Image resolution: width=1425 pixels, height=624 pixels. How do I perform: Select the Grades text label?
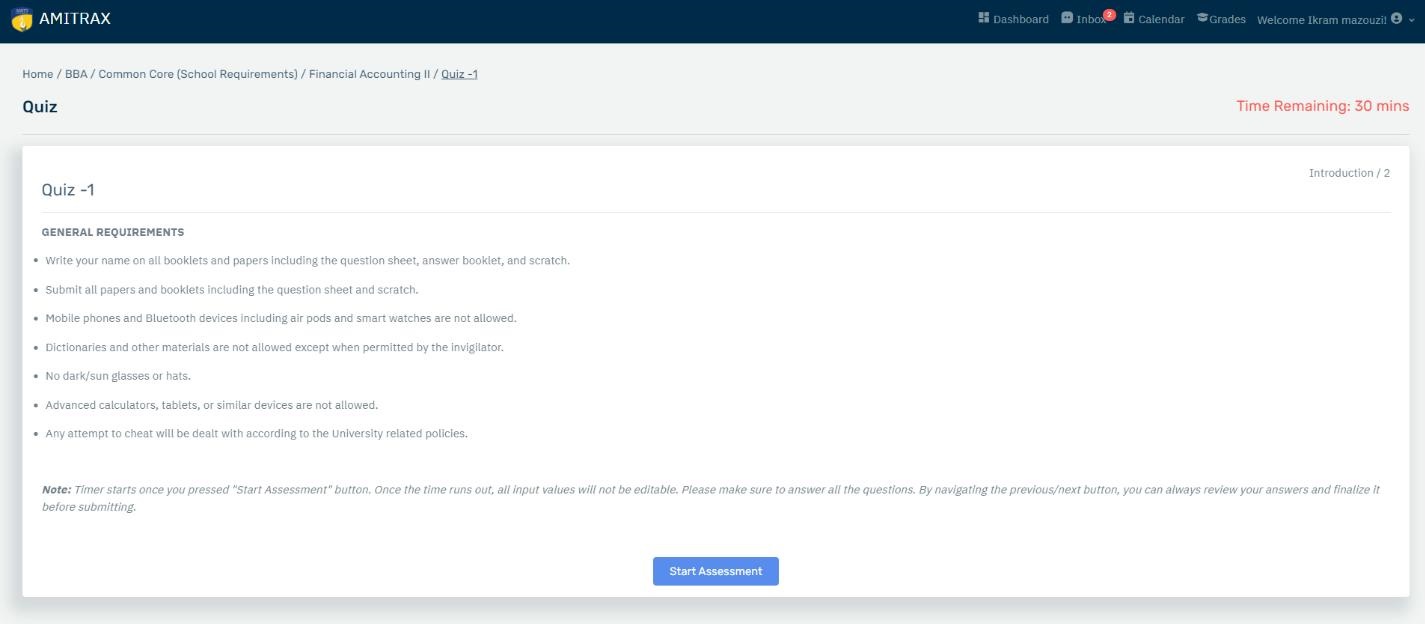coord(1227,19)
